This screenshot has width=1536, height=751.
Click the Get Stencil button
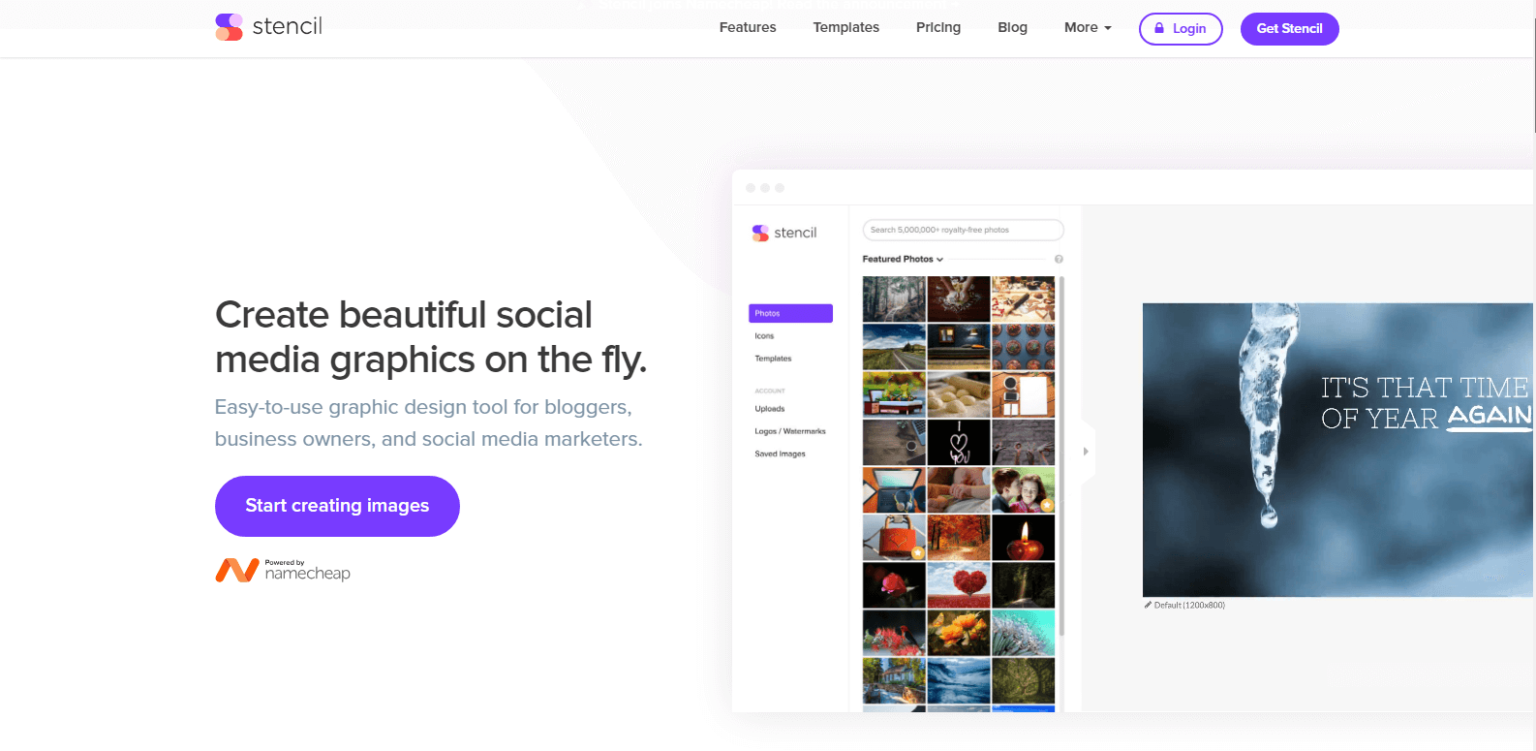[x=1289, y=28]
